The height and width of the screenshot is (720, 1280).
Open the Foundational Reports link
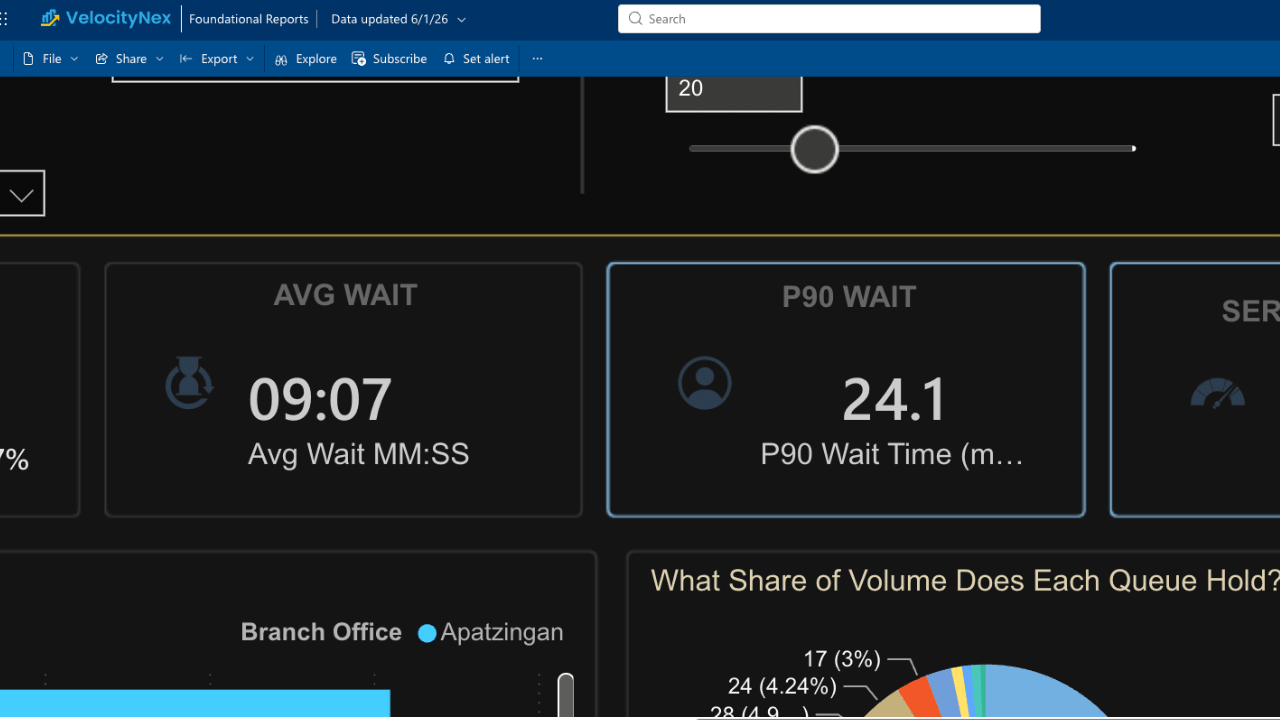tap(248, 19)
